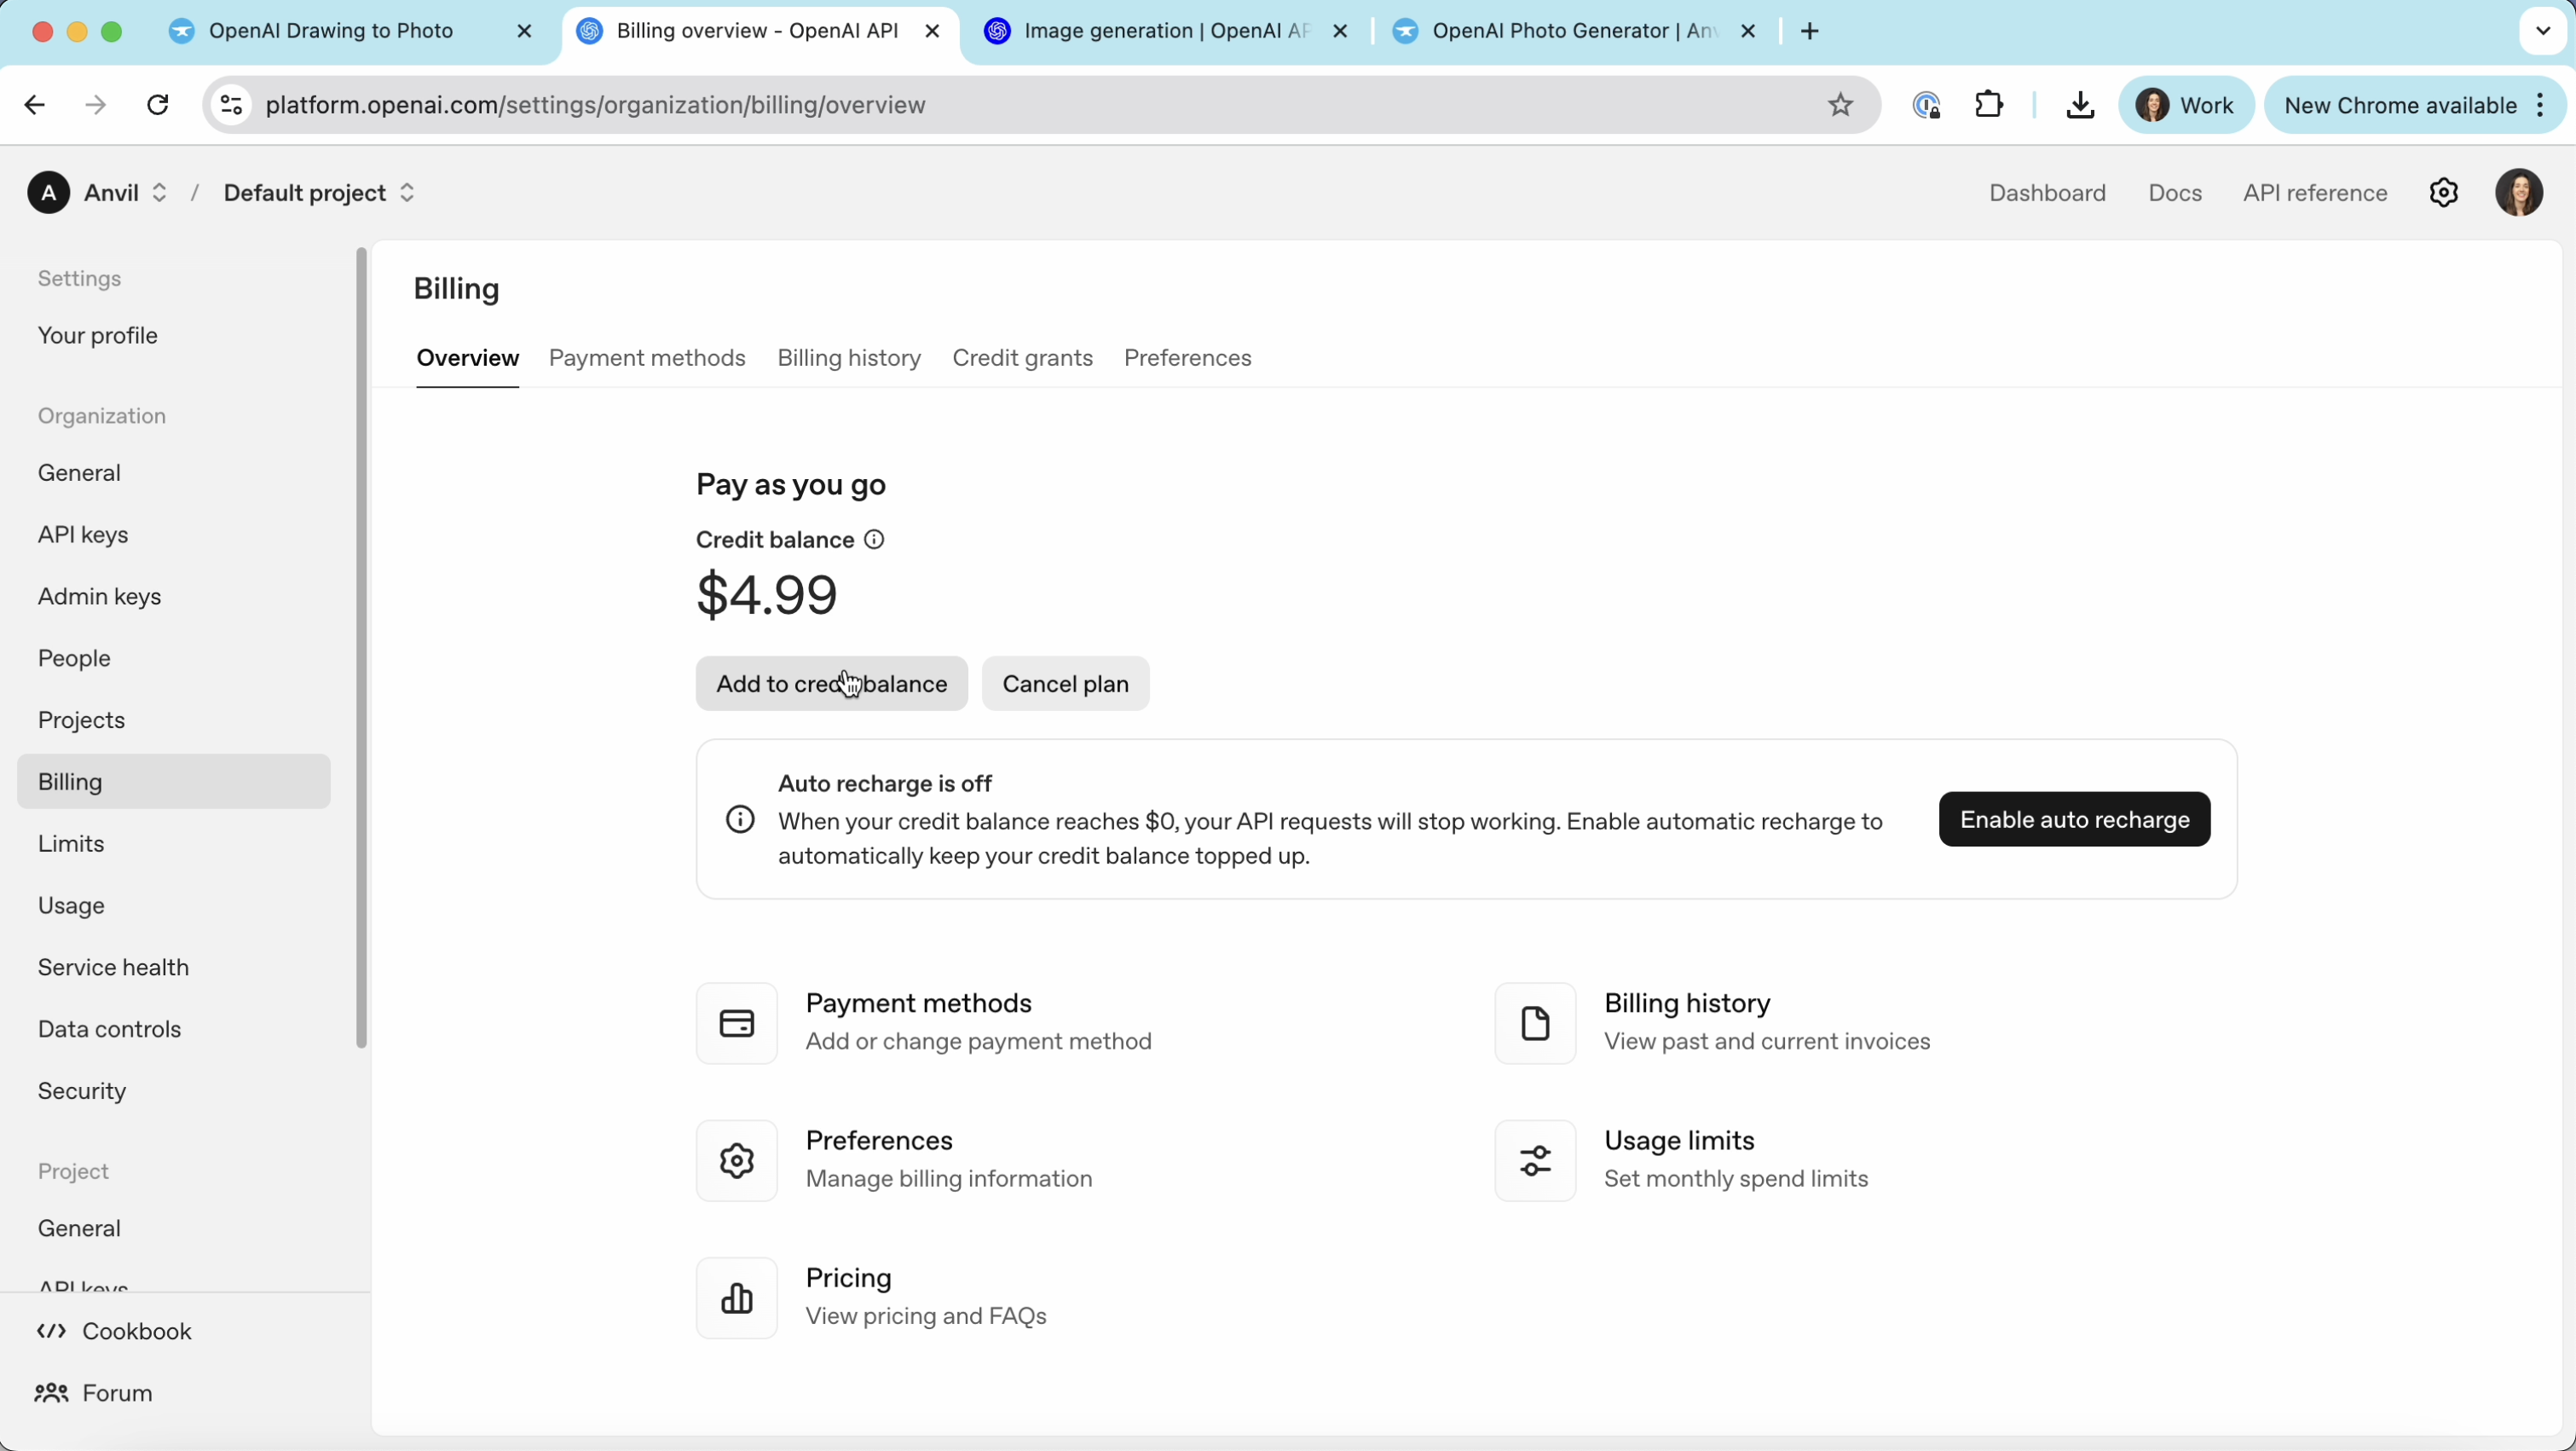Viewport: 2576px width, 1451px height.
Task: Click the settings gear icon in header
Action: [2443, 193]
